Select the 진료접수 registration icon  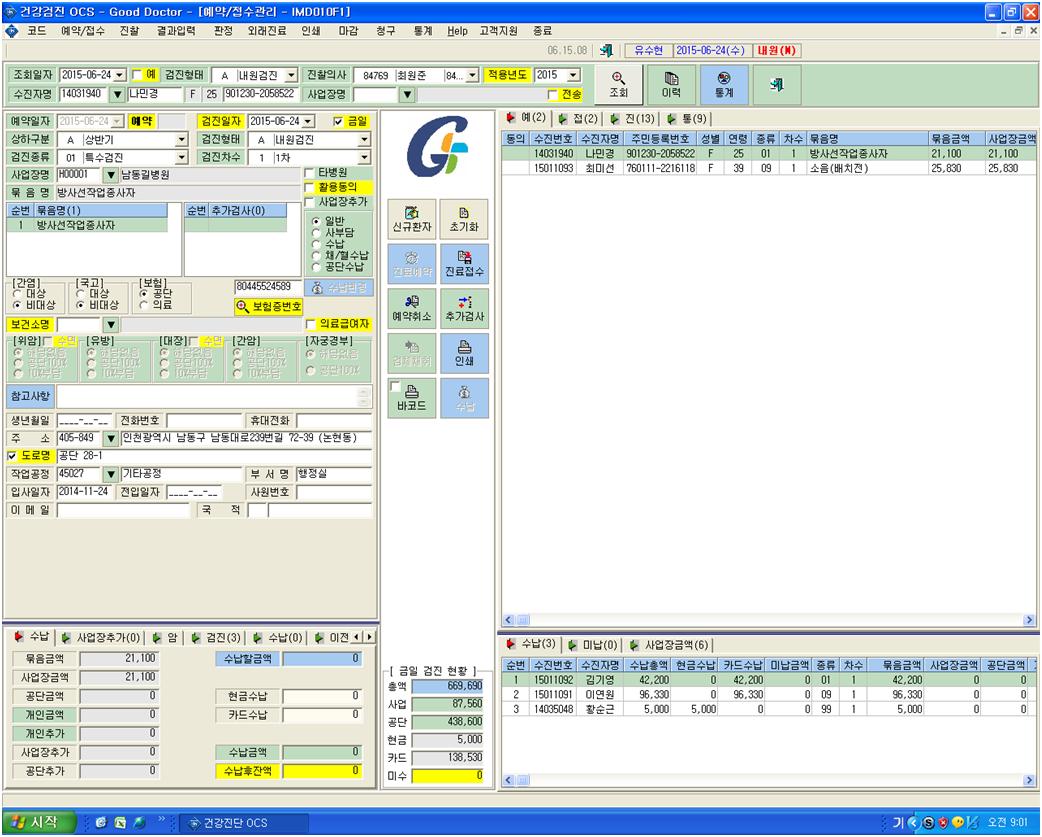click(x=464, y=264)
